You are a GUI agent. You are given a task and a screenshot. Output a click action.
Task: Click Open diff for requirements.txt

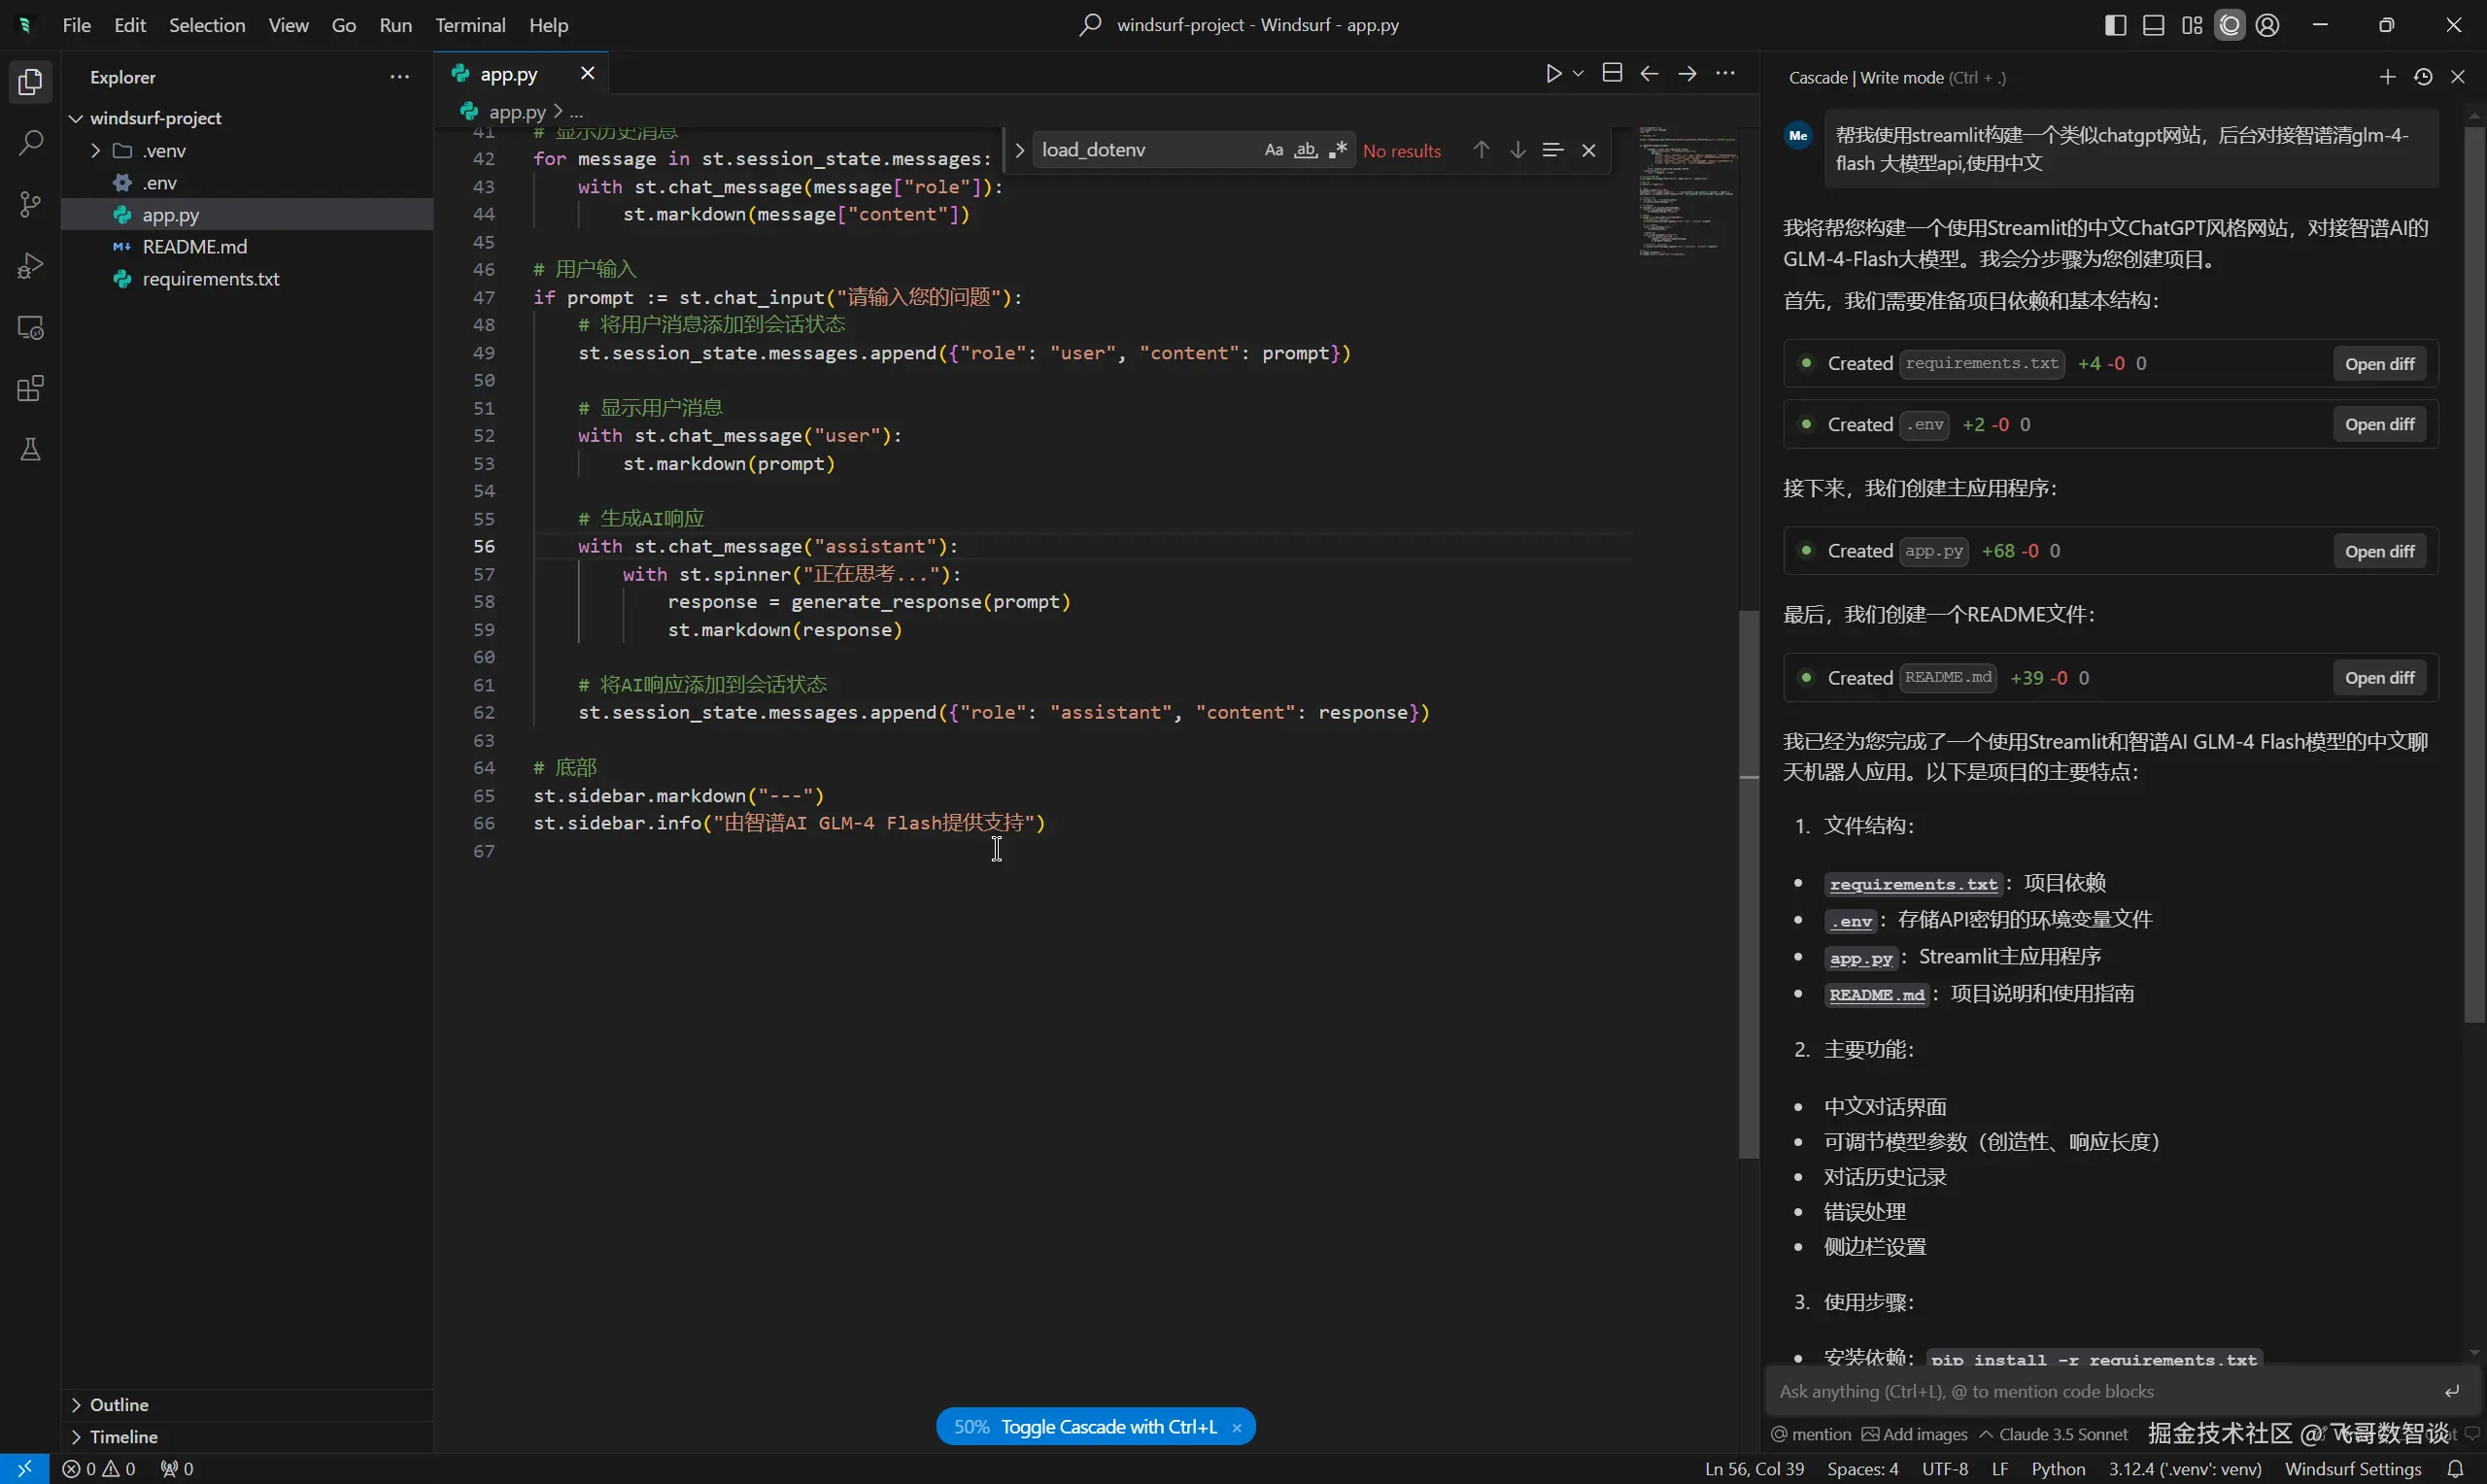(2379, 364)
